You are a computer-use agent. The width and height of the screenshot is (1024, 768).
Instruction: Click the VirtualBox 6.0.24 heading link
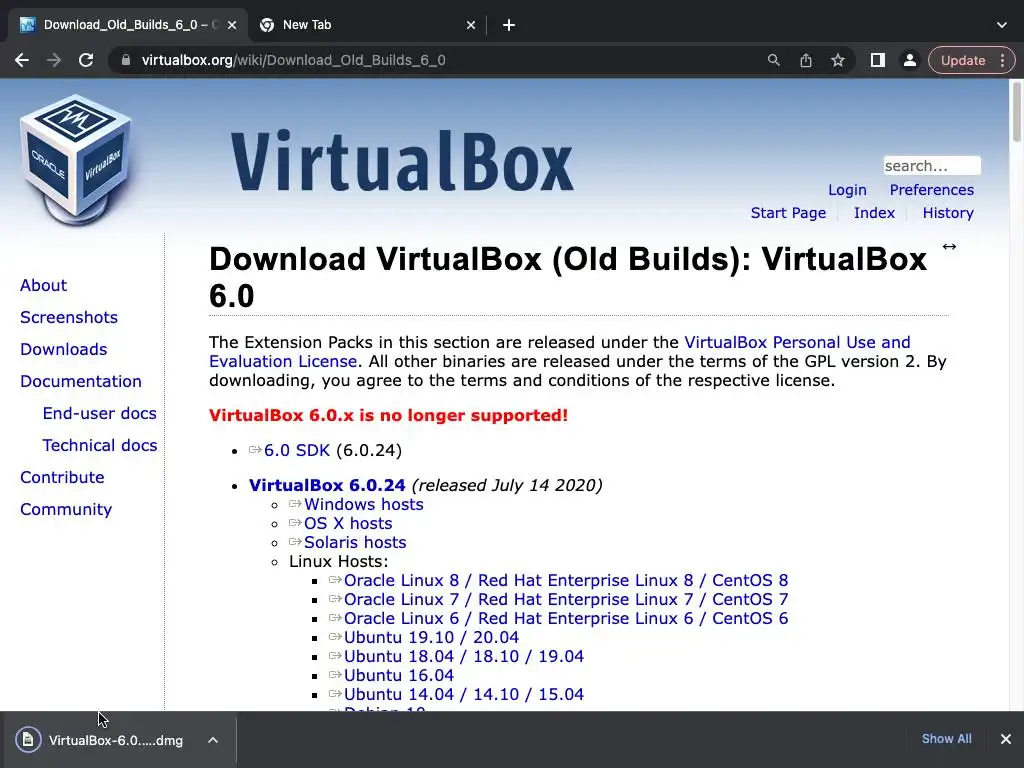tap(327, 485)
